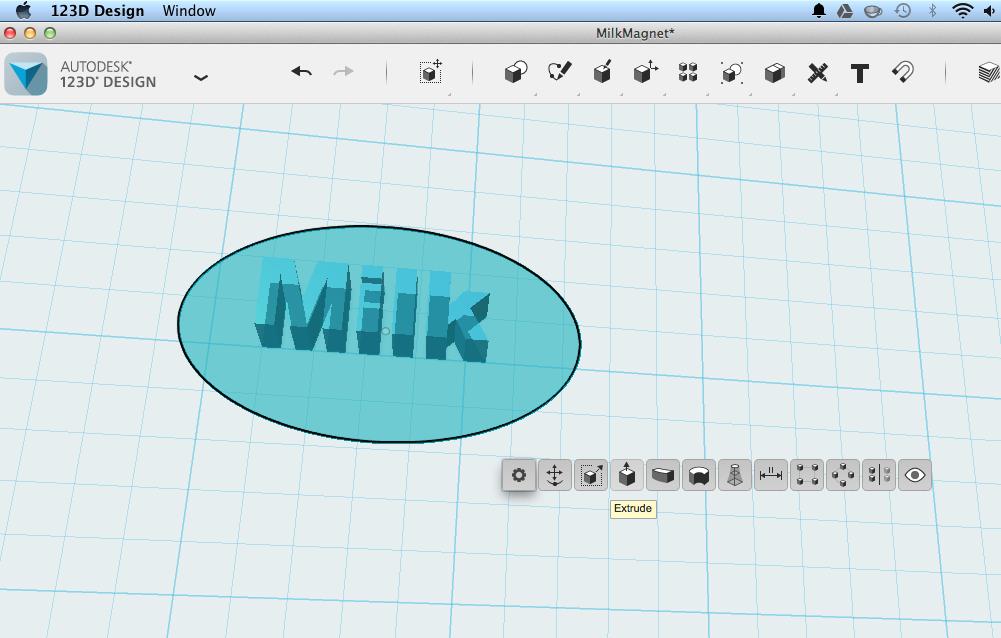The image size is (1001, 638).
Task: Choose the Loft tool
Action: tap(735, 475)
